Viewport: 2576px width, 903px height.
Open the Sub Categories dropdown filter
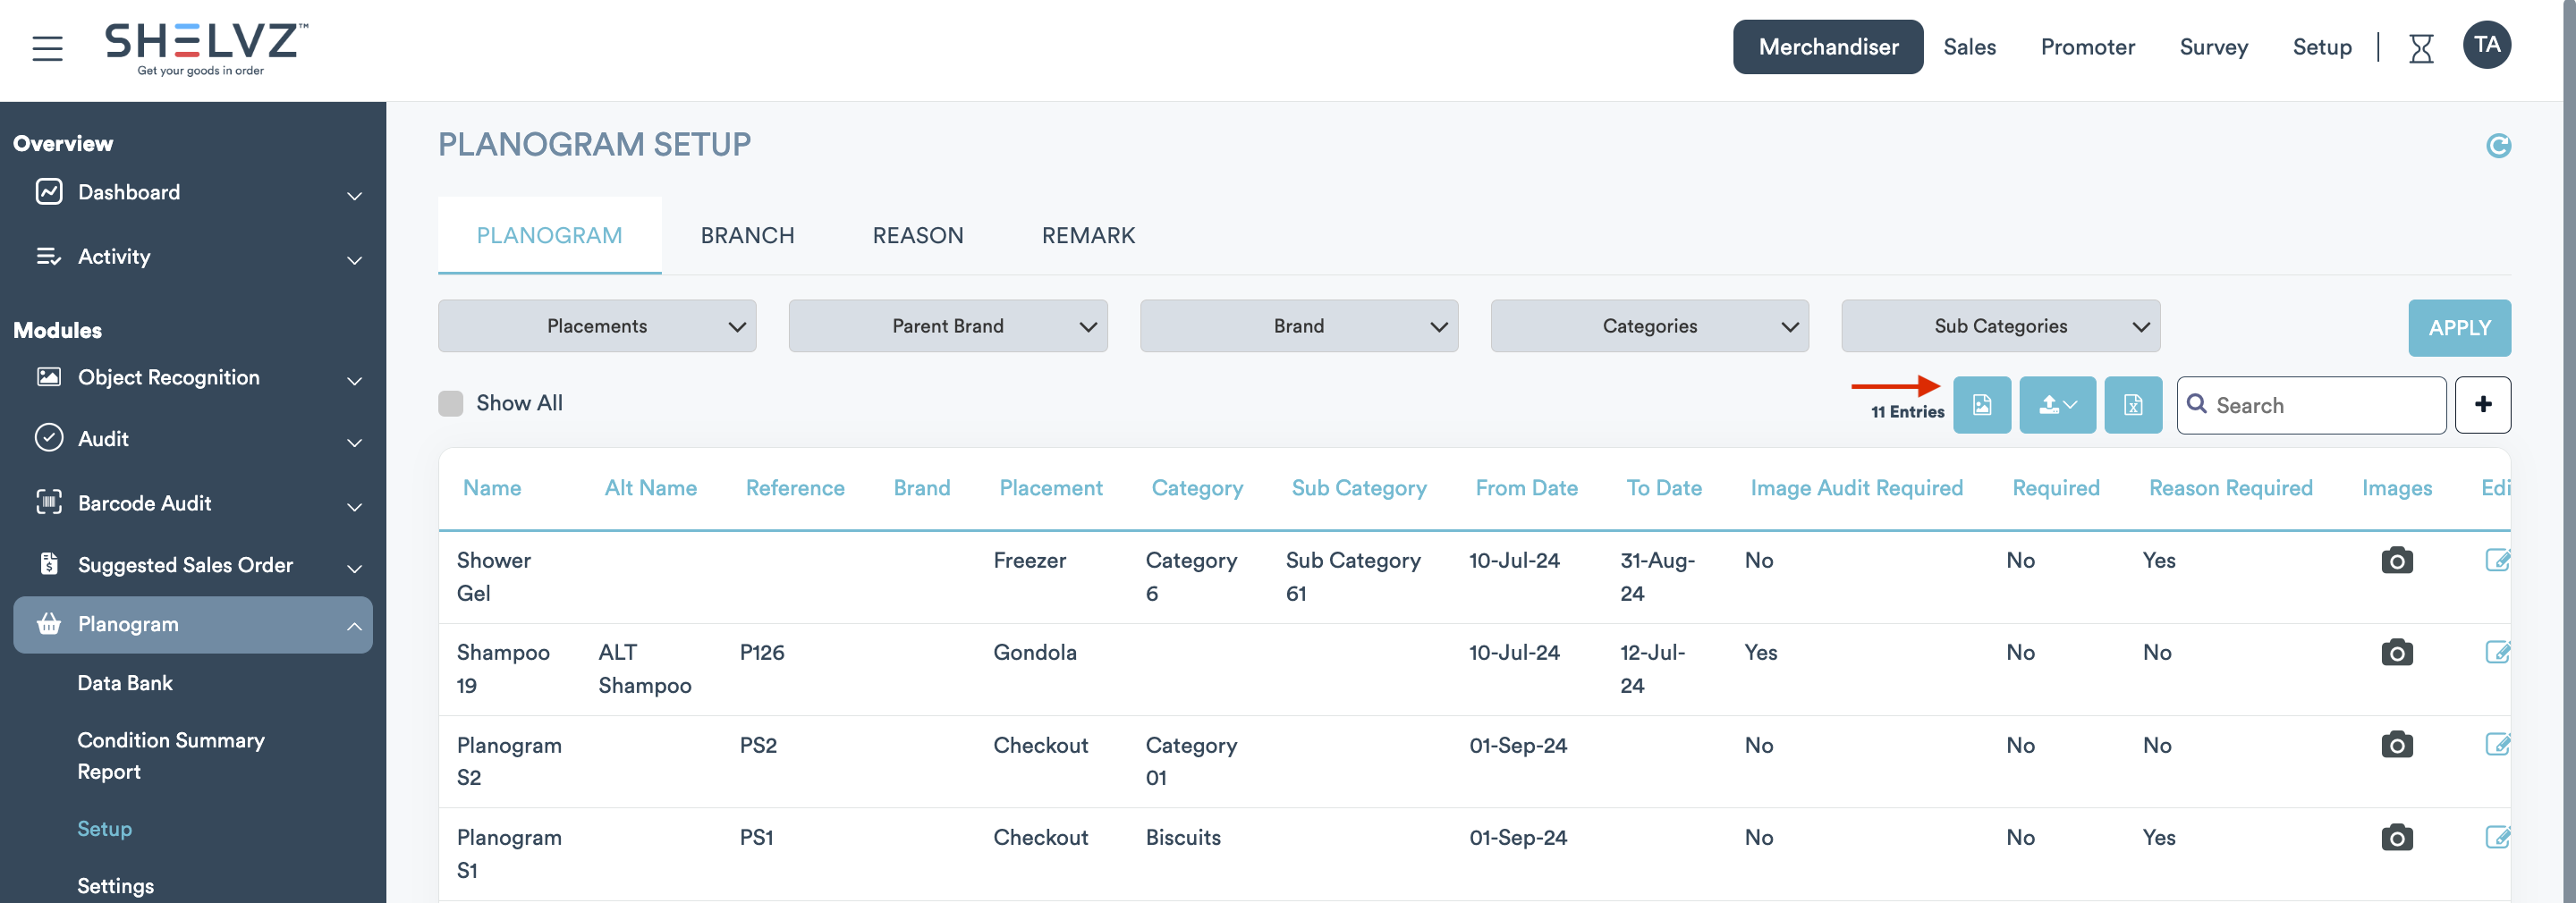coord(2000,326)
